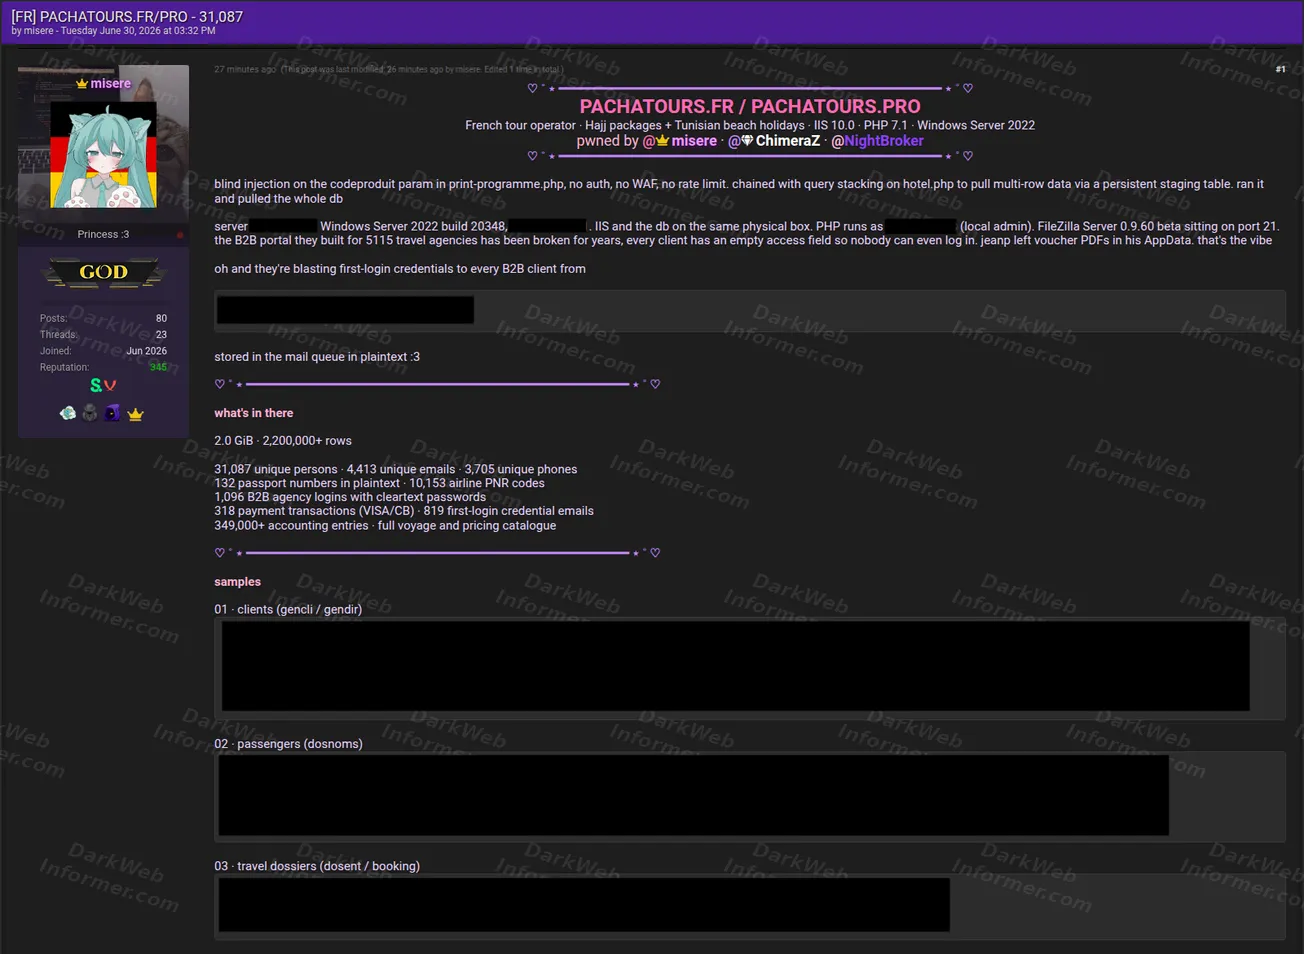
Task: Click the "samples" heading
Action: coord(237,582)
